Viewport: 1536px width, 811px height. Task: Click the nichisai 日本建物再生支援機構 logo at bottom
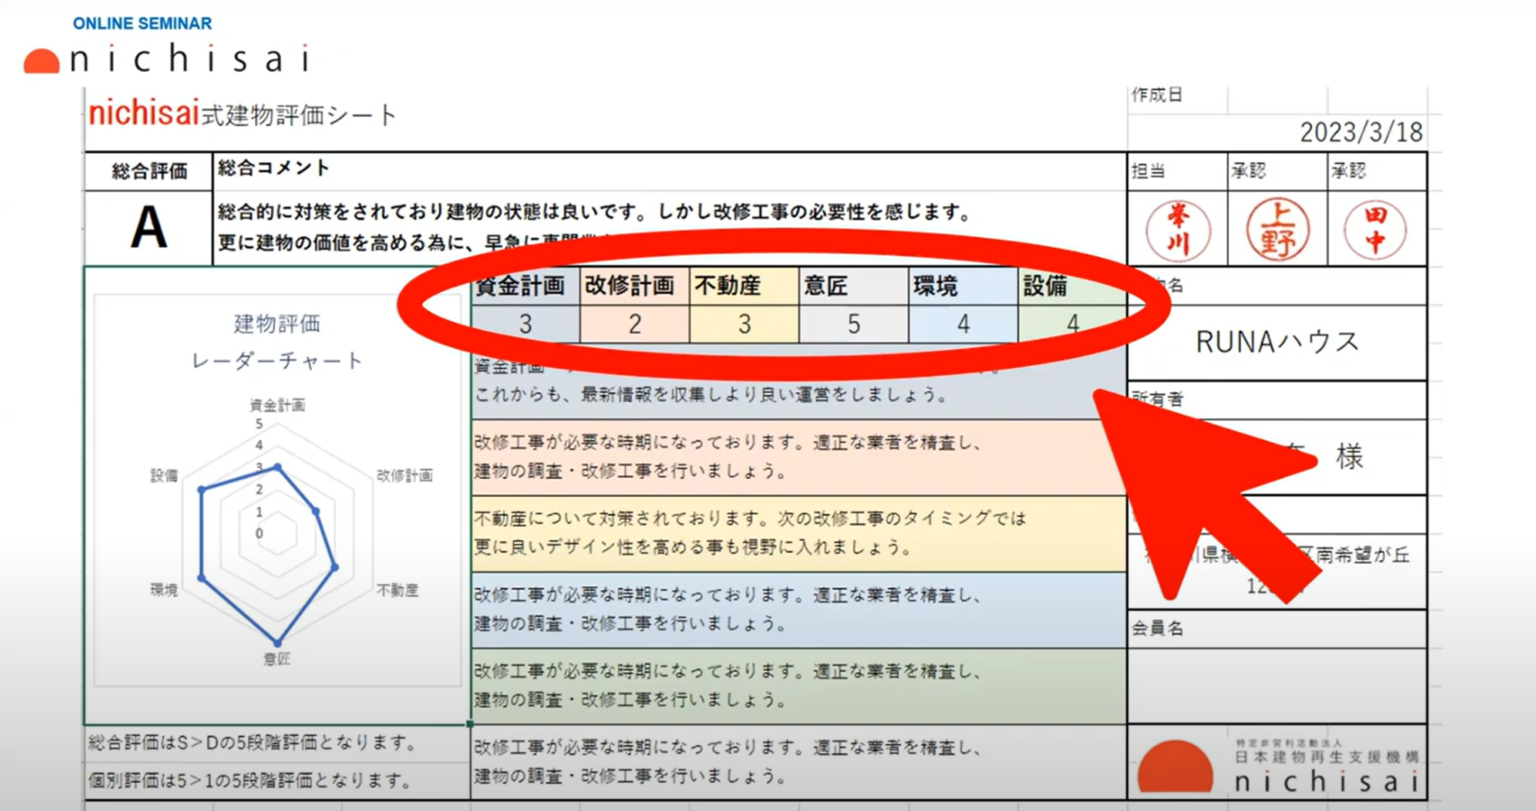point(1280,765)
